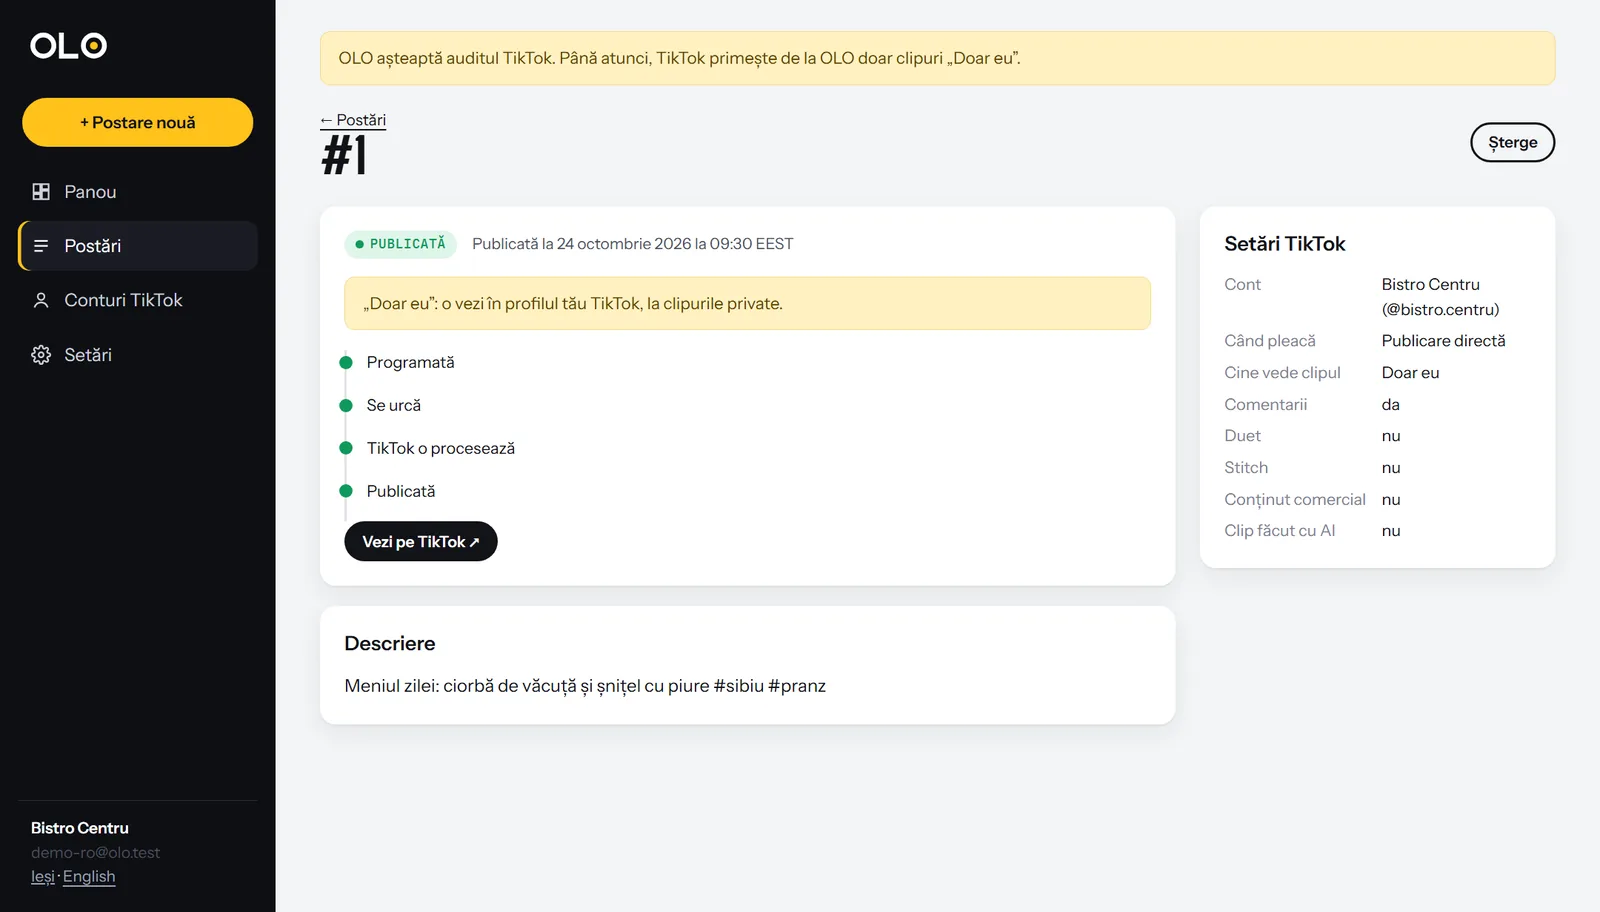Click the PUBLICATĂ status badge
Viewport: 1600px width, 912px height.
click(x=401, y=244)
